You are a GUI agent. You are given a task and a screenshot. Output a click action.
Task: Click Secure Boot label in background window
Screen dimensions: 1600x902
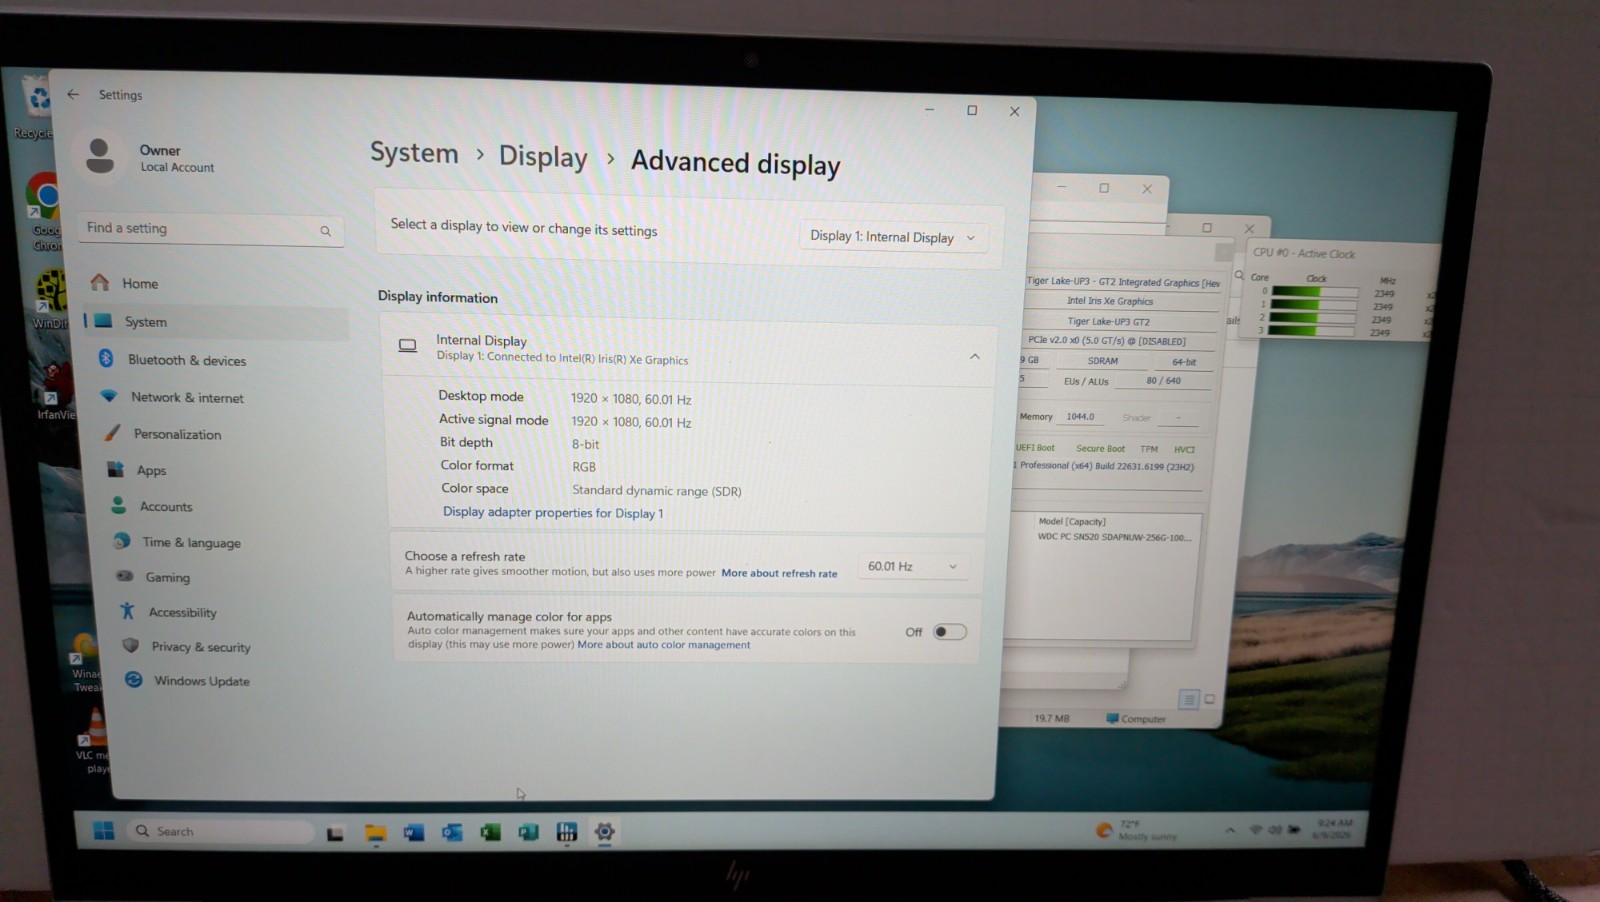1100,449
